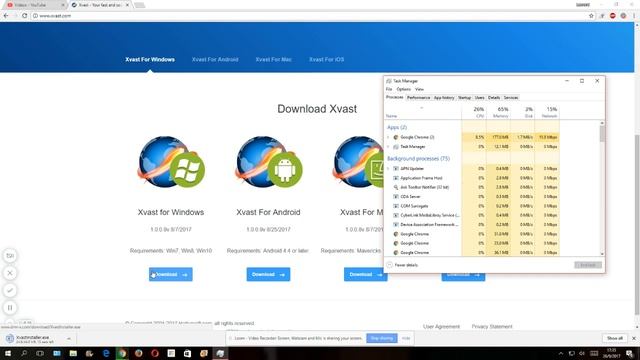
Task: Select the Xvast For Windows page tab
Action: pyautogui.click(x=150, y=60)
